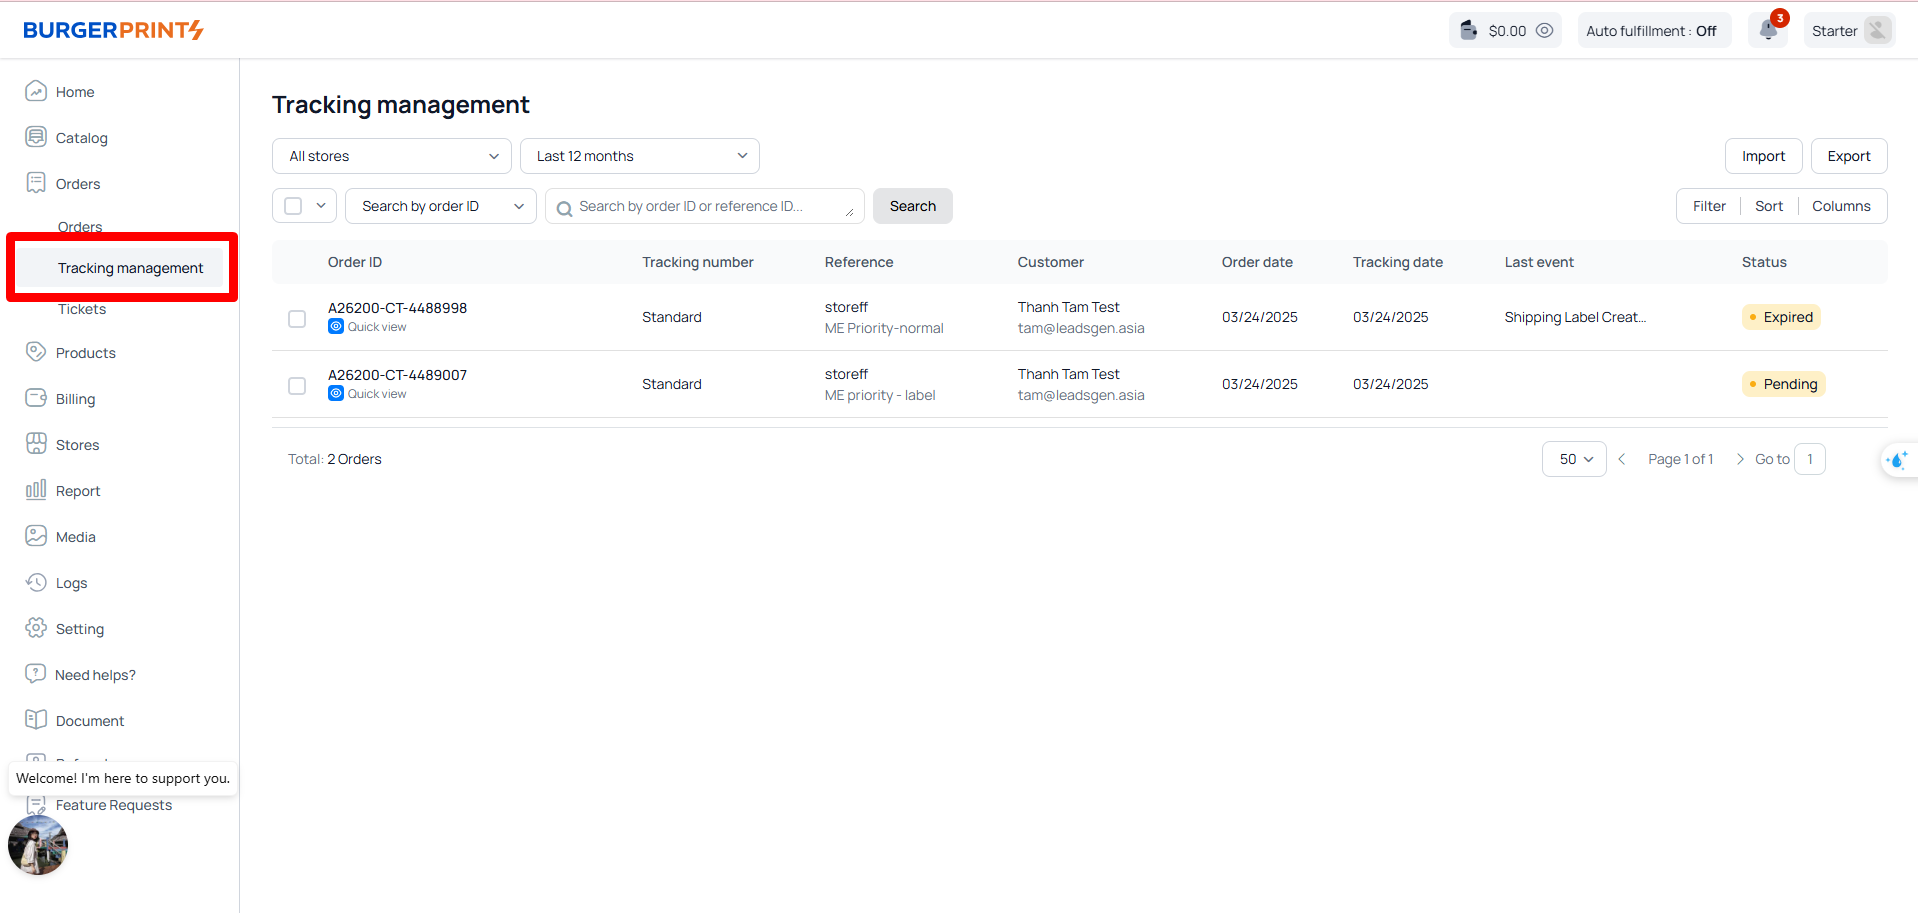Viewport: 1918px width, 913px height.
Task: Click the Export button
Action: (1848, 156)
